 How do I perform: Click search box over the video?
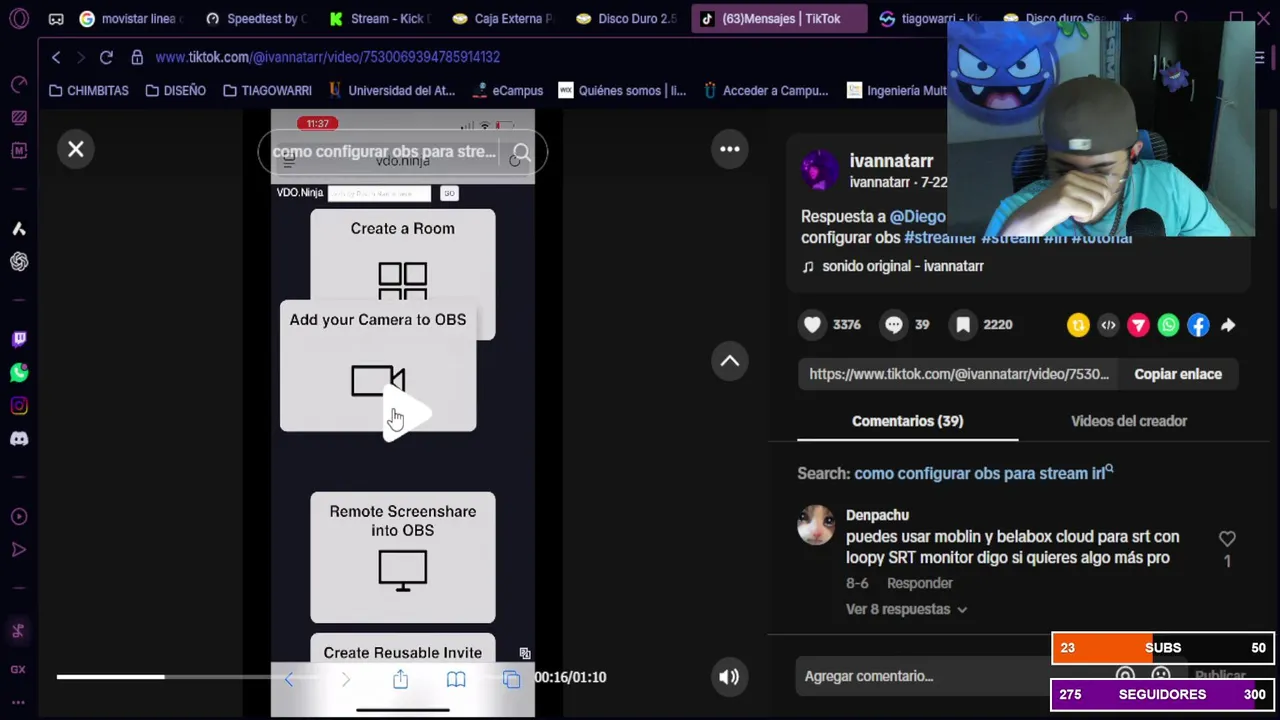point(384,152)
